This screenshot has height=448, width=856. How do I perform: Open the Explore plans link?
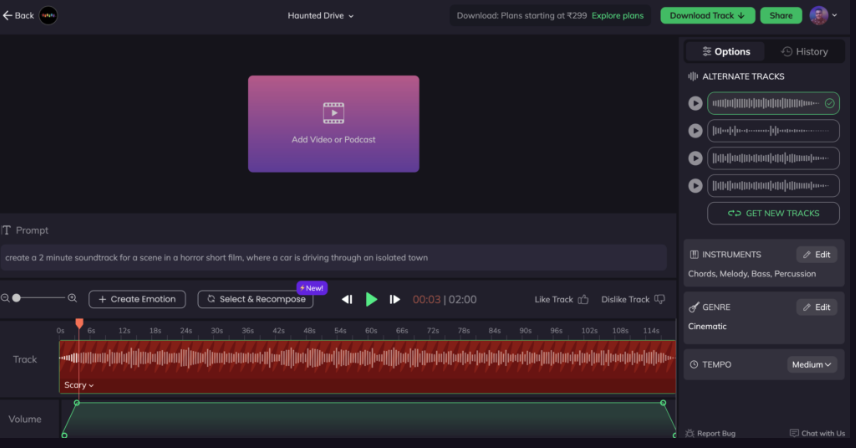point(617,16)
